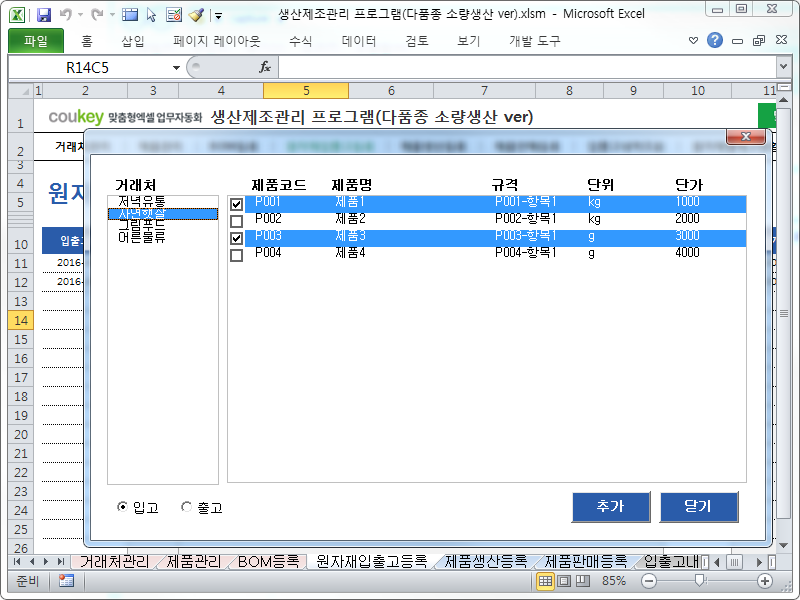Open the 삽입 ribbon tab
Screen dimensions: 800x600
click(x=133, y=41)
